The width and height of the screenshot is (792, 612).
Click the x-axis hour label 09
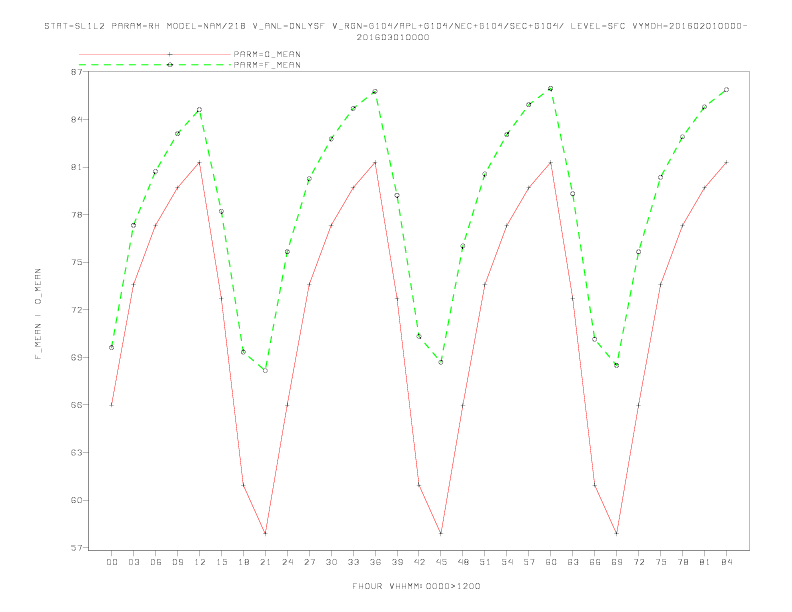177,562
